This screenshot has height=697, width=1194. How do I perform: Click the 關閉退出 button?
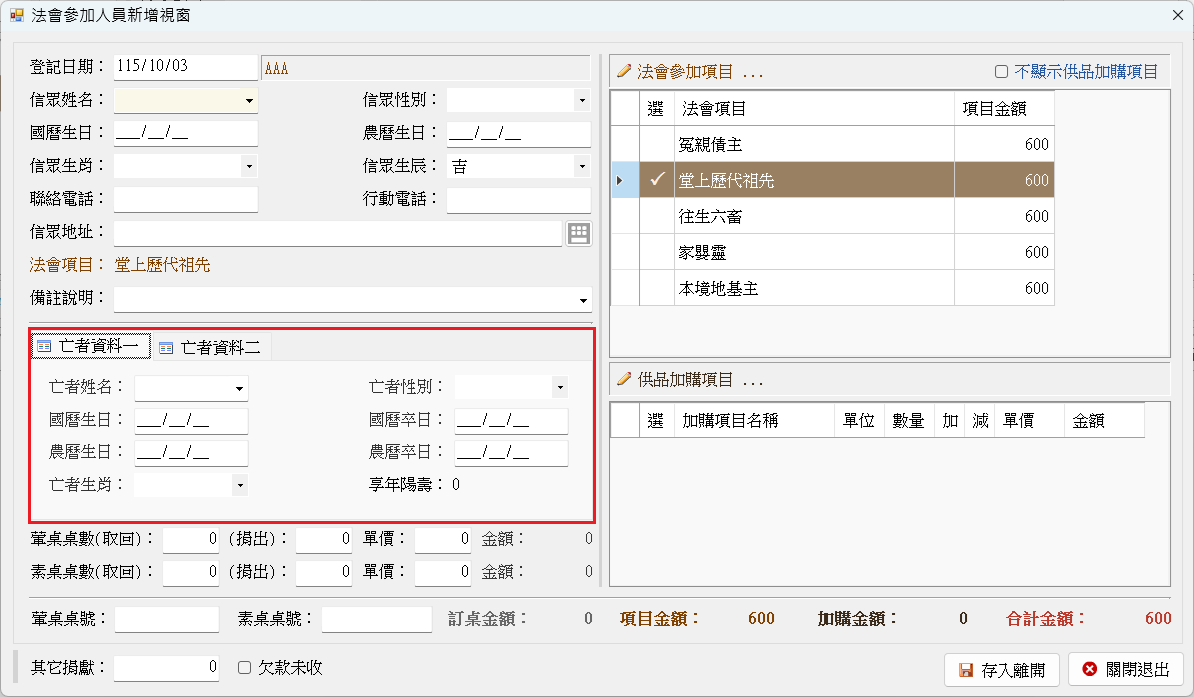1125,669
